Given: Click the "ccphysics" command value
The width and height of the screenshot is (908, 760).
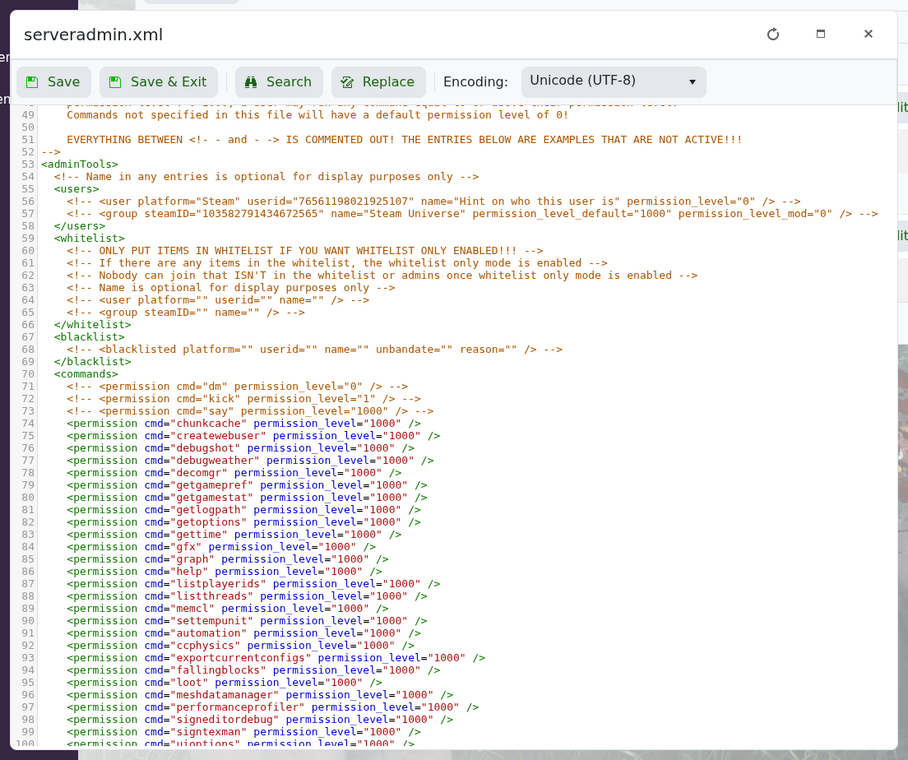Looking at the screenshot, I should tap(206, 645).
